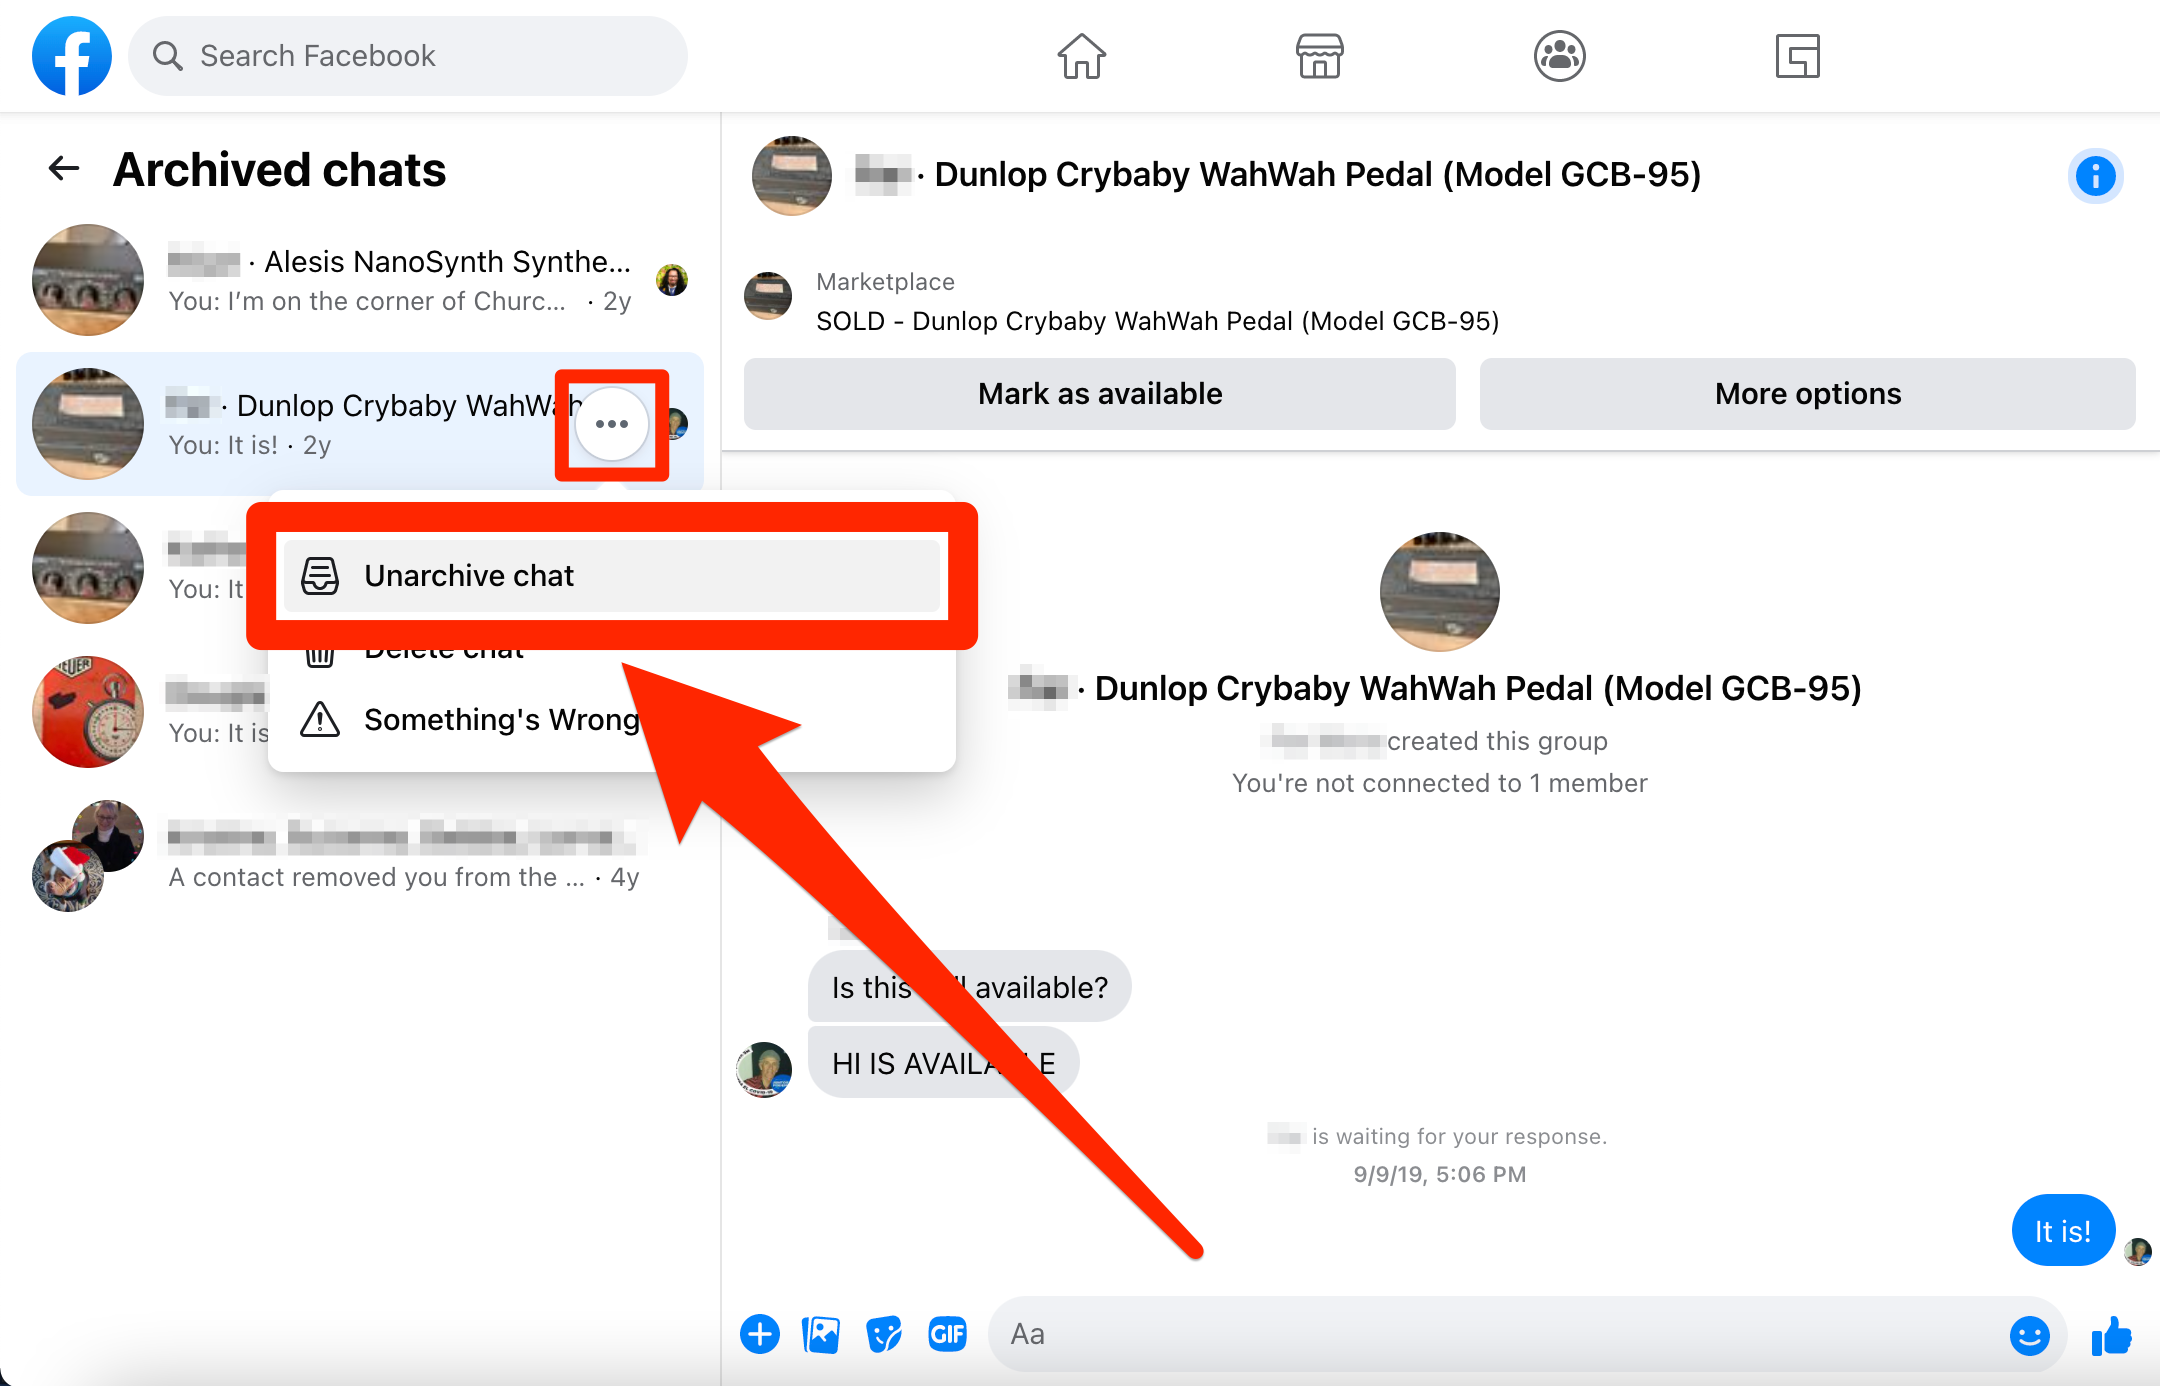Click small seen avatar on Alesis chat row

coord(672,280)
